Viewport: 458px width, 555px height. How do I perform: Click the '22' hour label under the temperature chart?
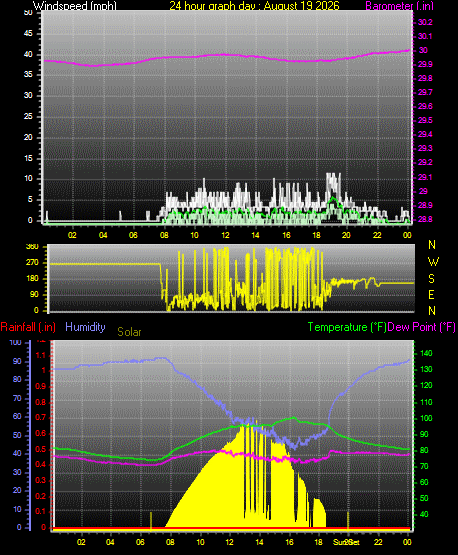pyautogui.click(x=378, y=542)
